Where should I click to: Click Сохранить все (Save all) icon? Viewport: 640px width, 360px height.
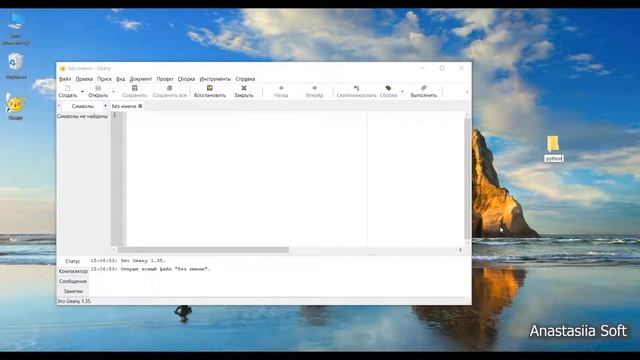pyautogui.click(x=169, y=91)
